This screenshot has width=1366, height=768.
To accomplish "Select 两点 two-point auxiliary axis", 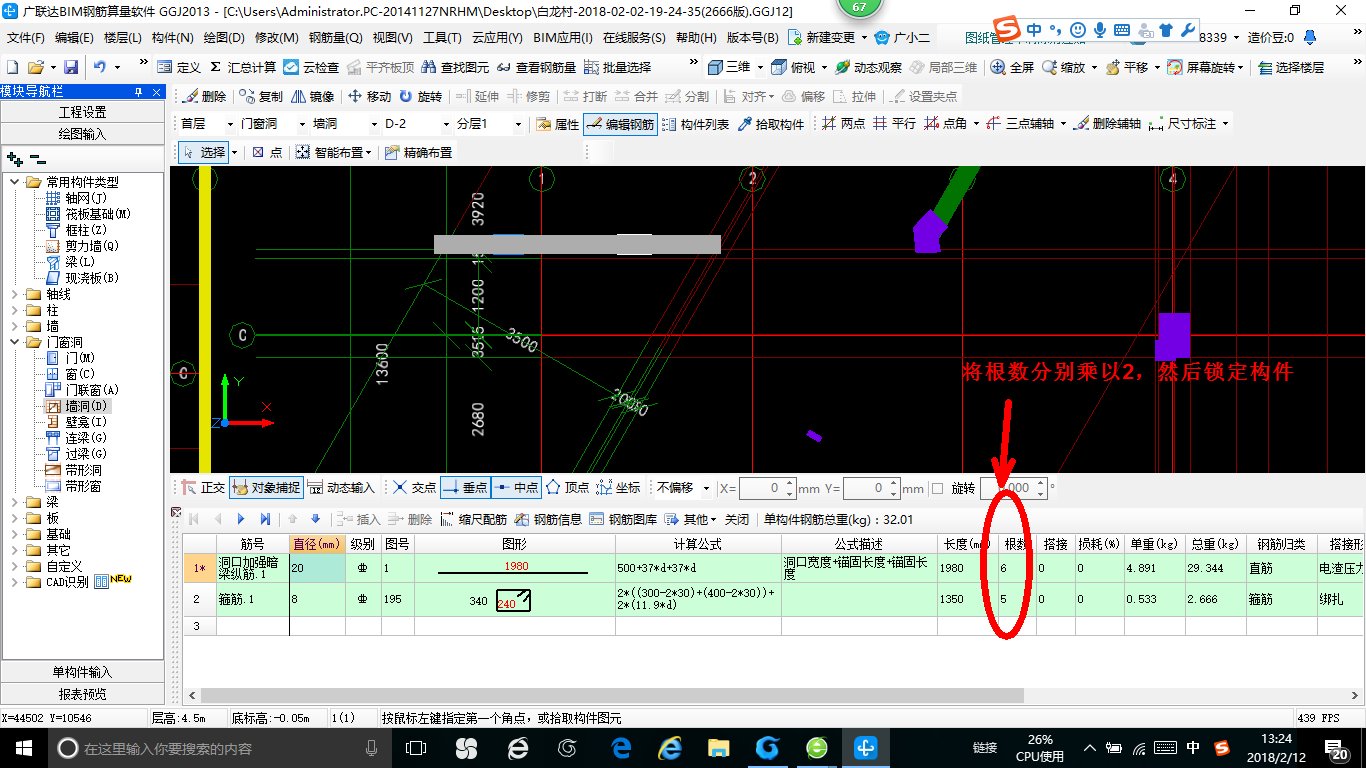I will click(x=843, y=124).
